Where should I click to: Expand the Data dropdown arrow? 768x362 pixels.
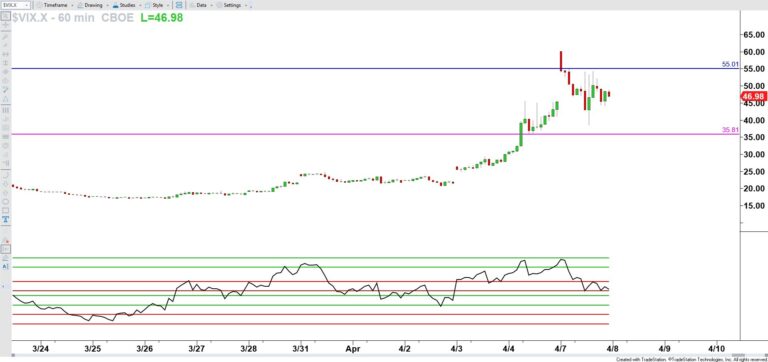pyautogui.click(x=212, y=5)
